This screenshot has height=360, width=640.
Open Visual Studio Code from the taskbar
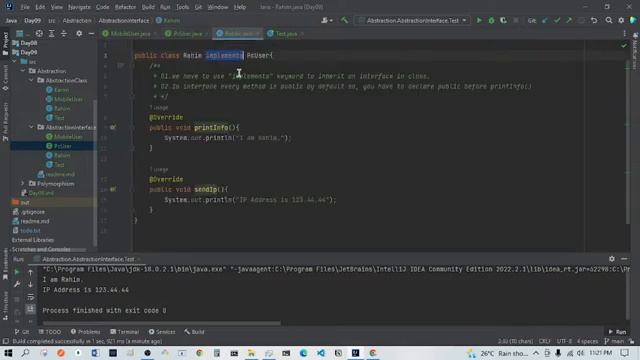pyautogui.click(x=321, y=353)
